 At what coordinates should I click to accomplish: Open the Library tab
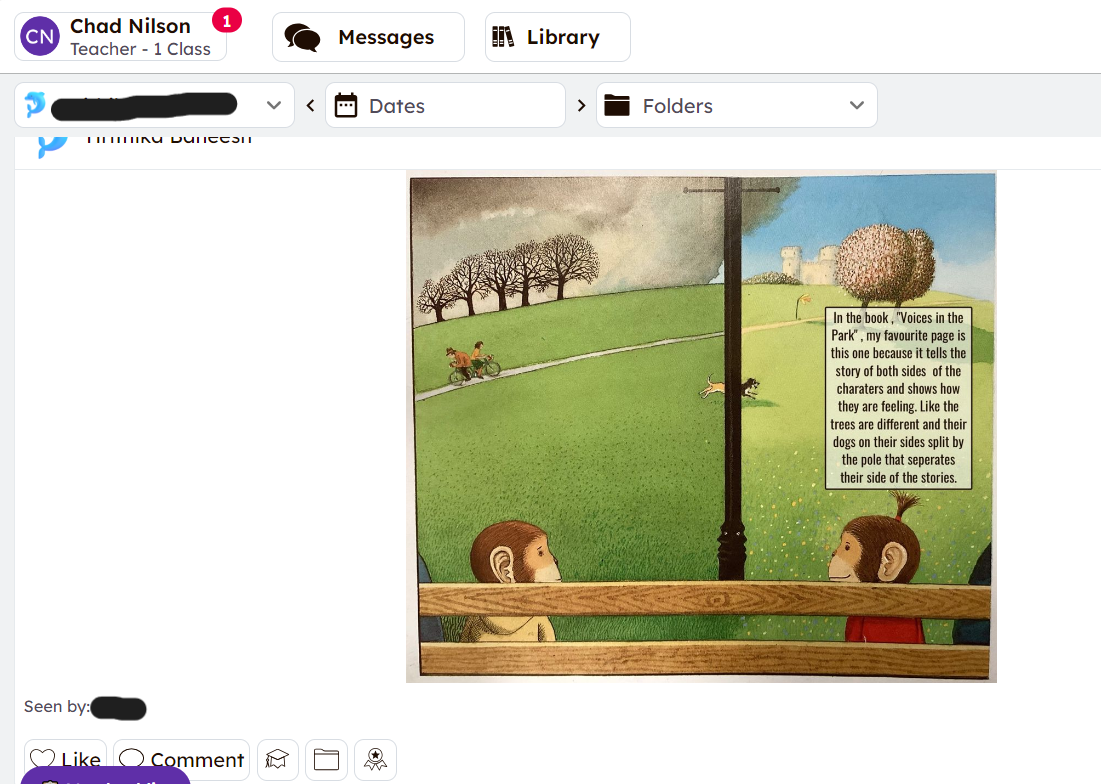pyautogui.click(x=557, y=37)
